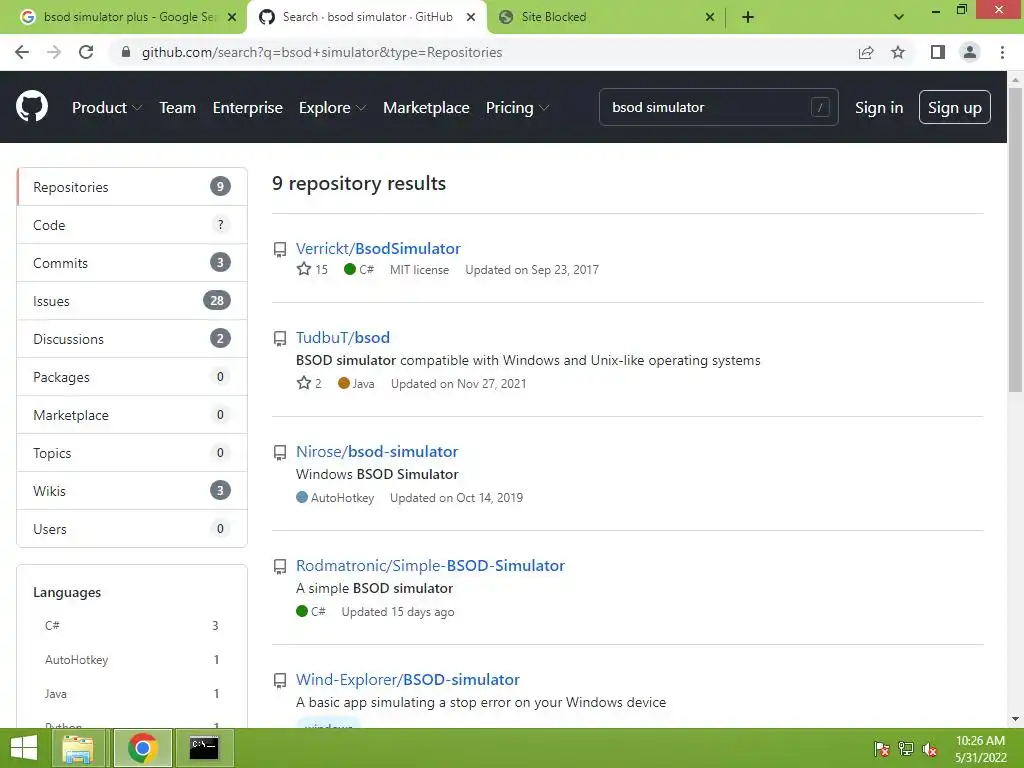Reload the current page
Screen dimensions: 1024x768
(x=86, y=52)
